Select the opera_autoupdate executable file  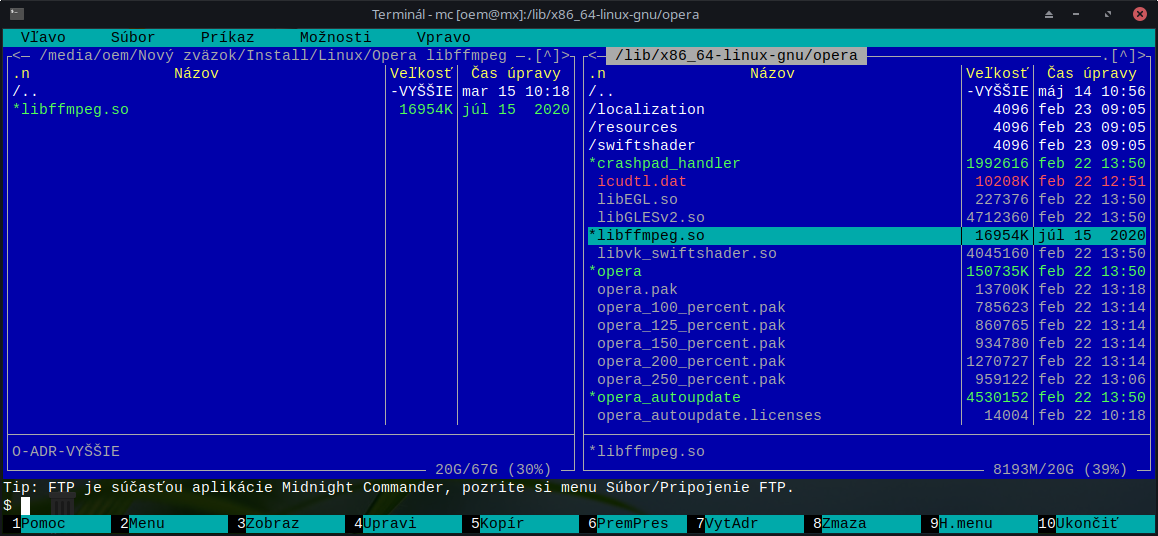click(x=867, y=397)
